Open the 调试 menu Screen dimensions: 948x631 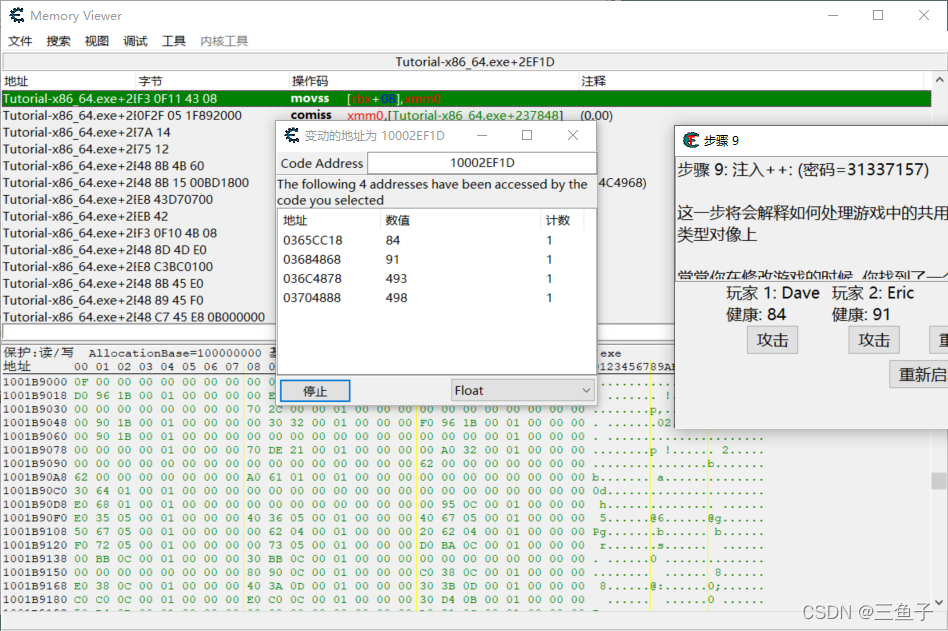[135, 40]
